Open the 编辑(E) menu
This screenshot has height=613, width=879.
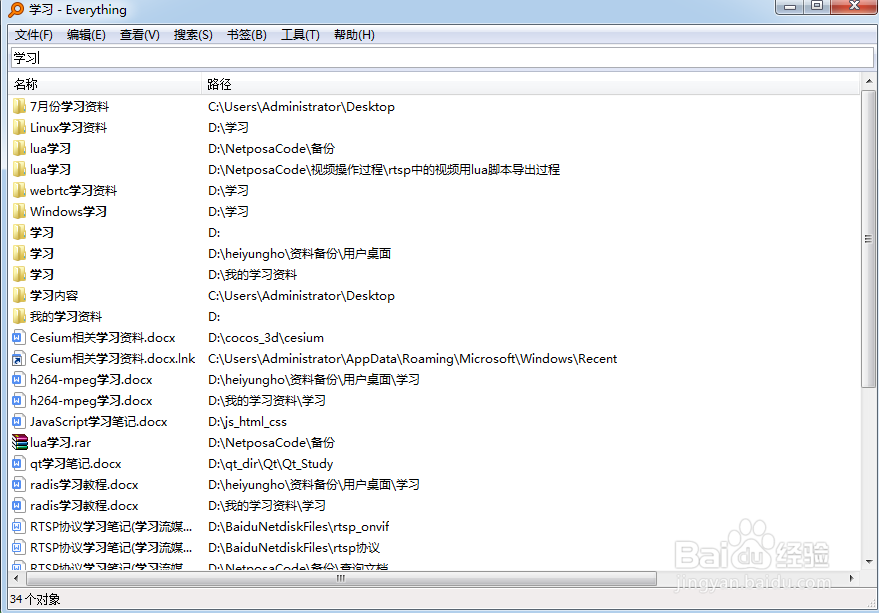[86, 35]
